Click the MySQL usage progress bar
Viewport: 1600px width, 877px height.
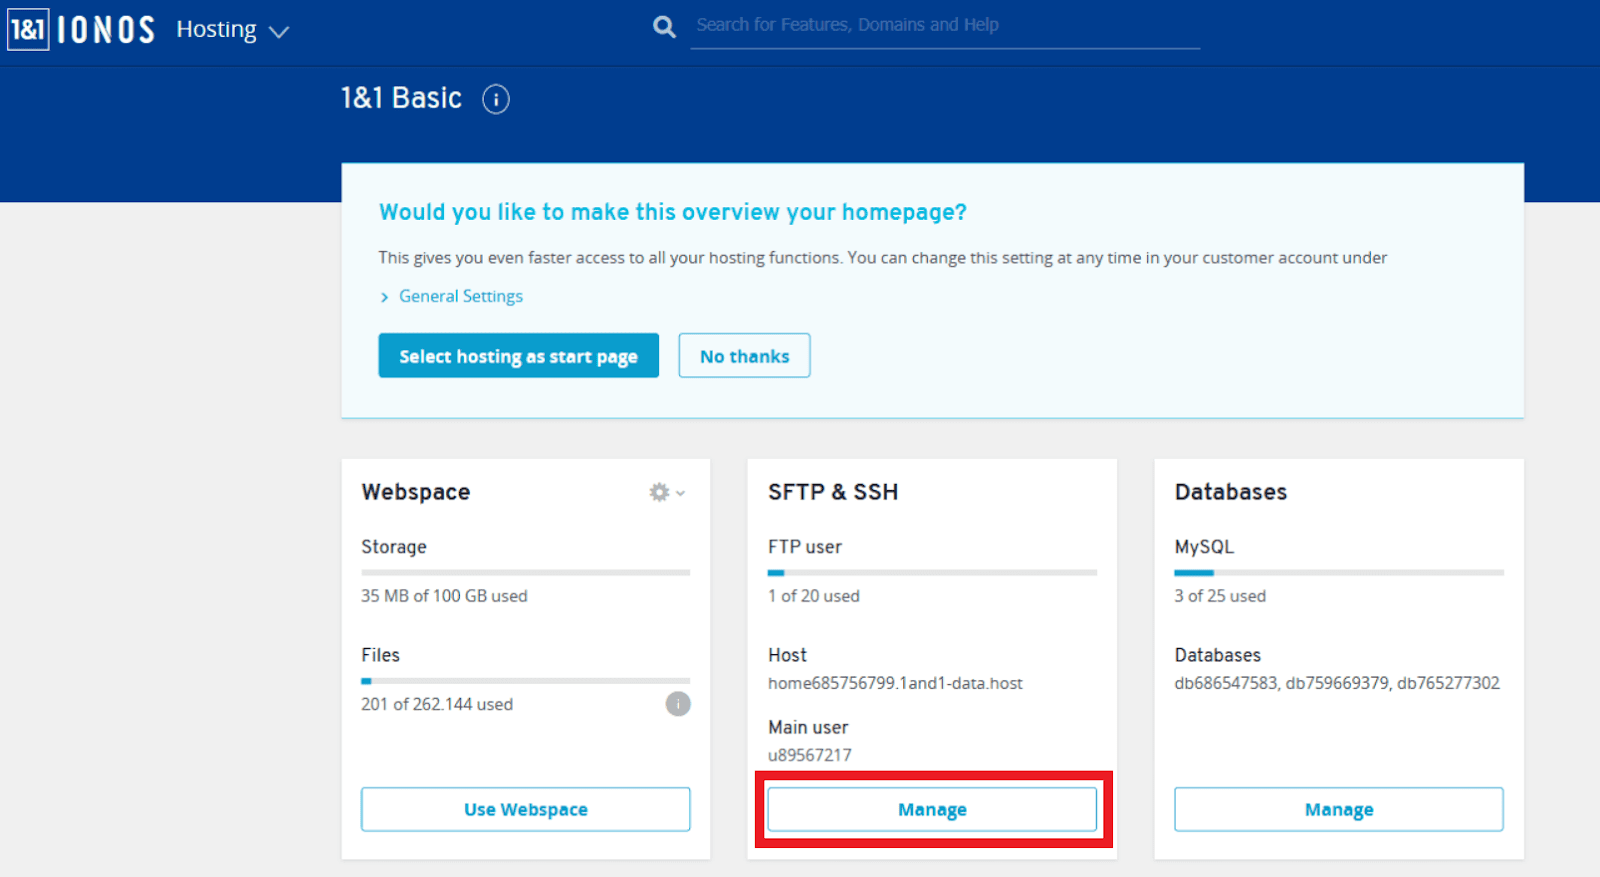pos(1339,573)
